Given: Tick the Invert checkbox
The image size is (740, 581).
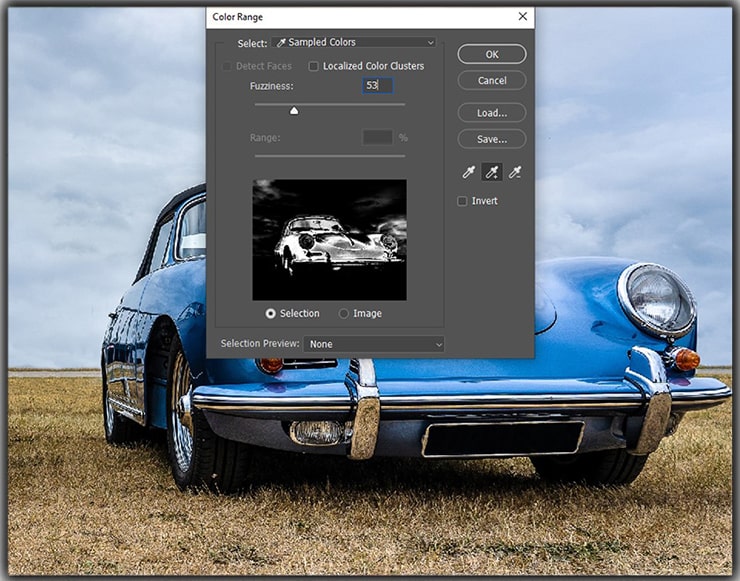Looking at the screenshot, I should pyautogui.click(x=462, y=201).
